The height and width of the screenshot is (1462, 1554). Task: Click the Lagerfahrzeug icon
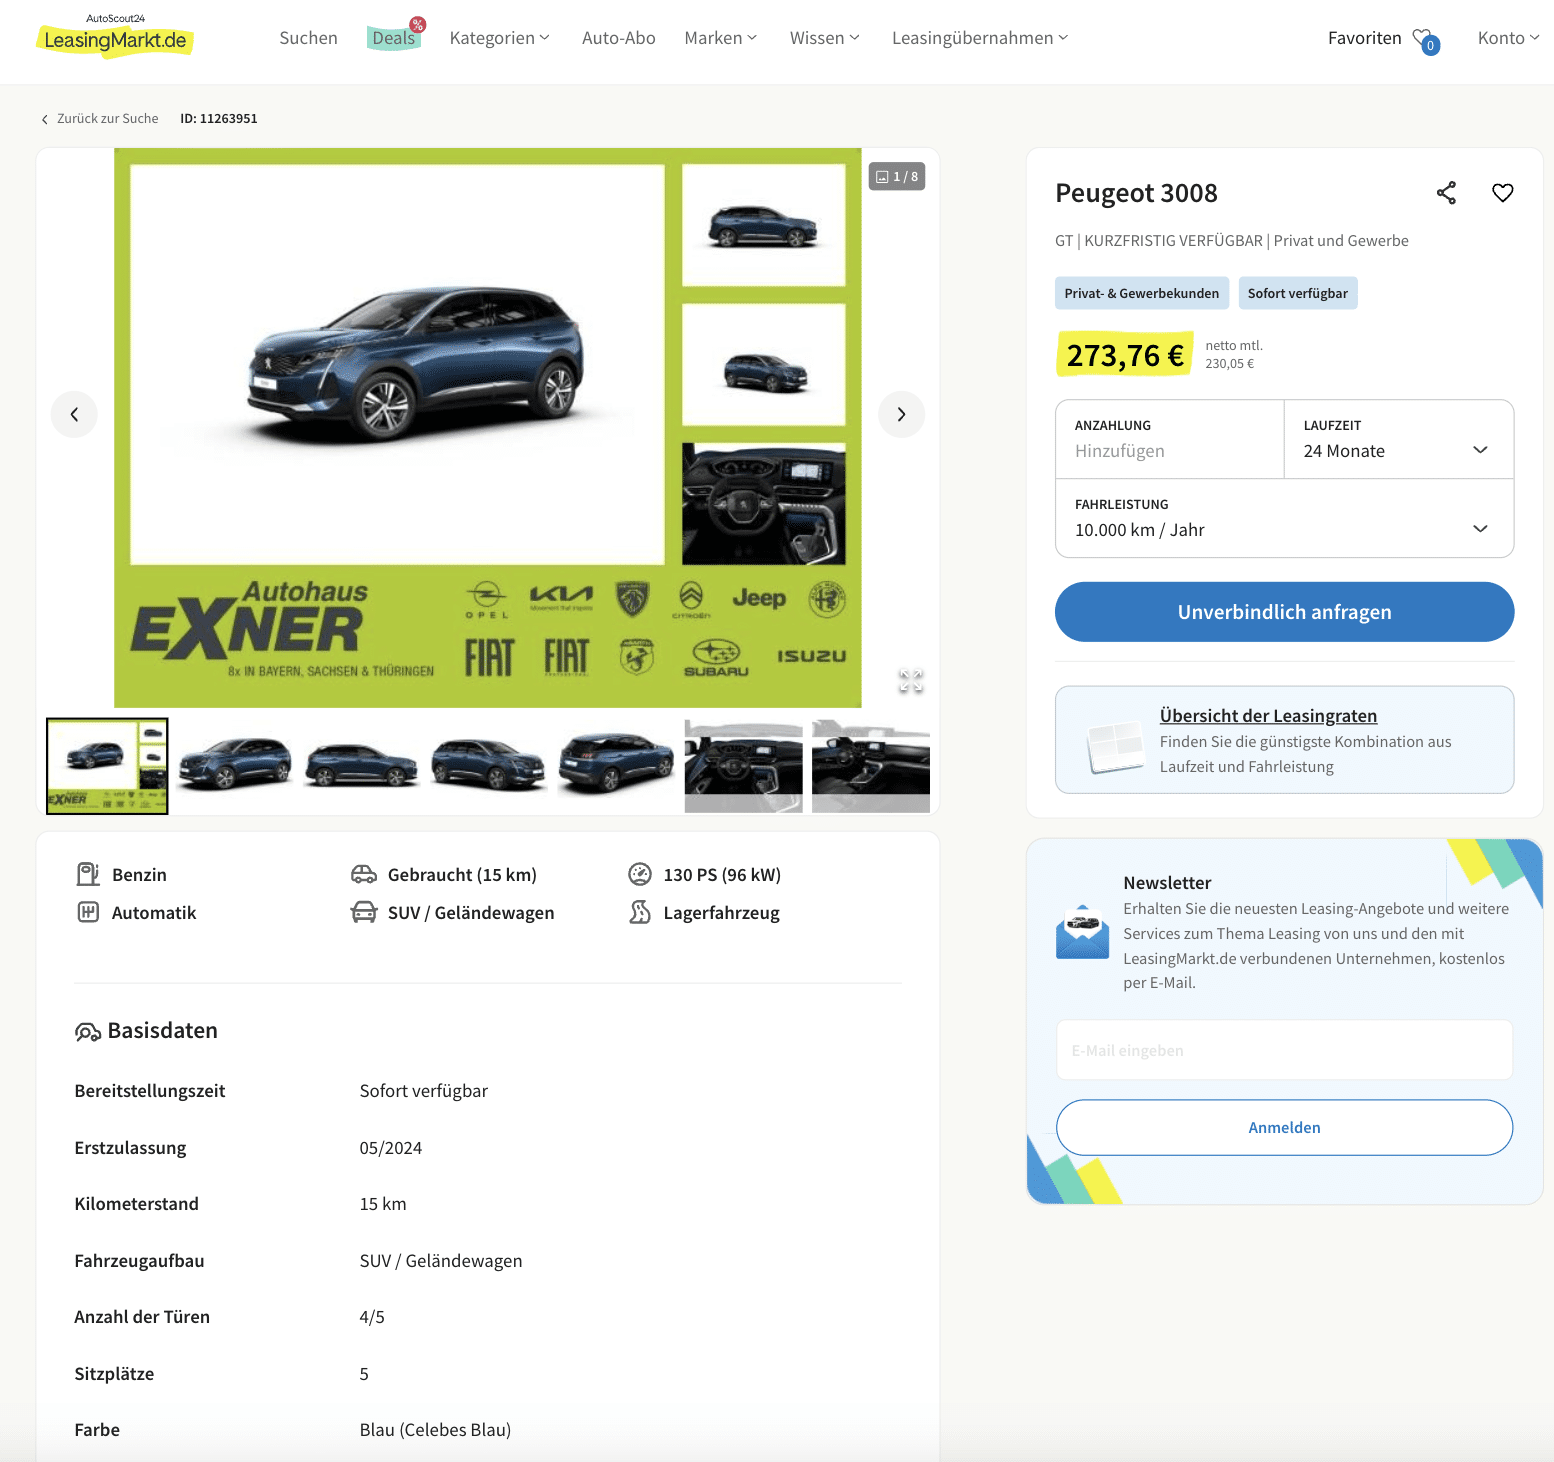point(640,912)
